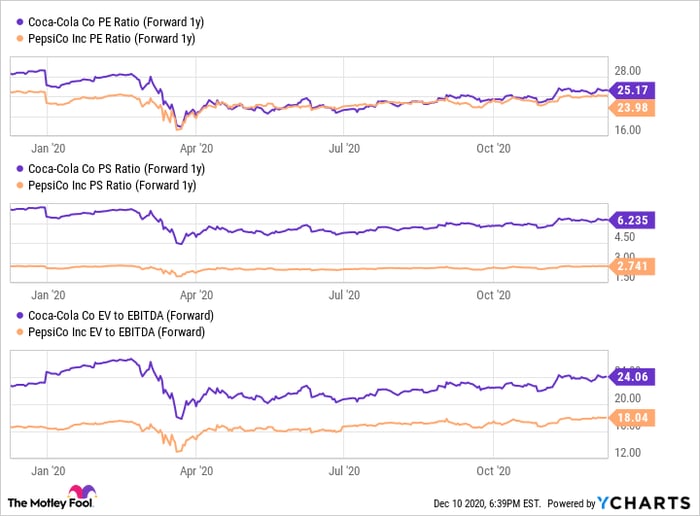Click Jul '20 on the PS Ratio chart axis

344,295
